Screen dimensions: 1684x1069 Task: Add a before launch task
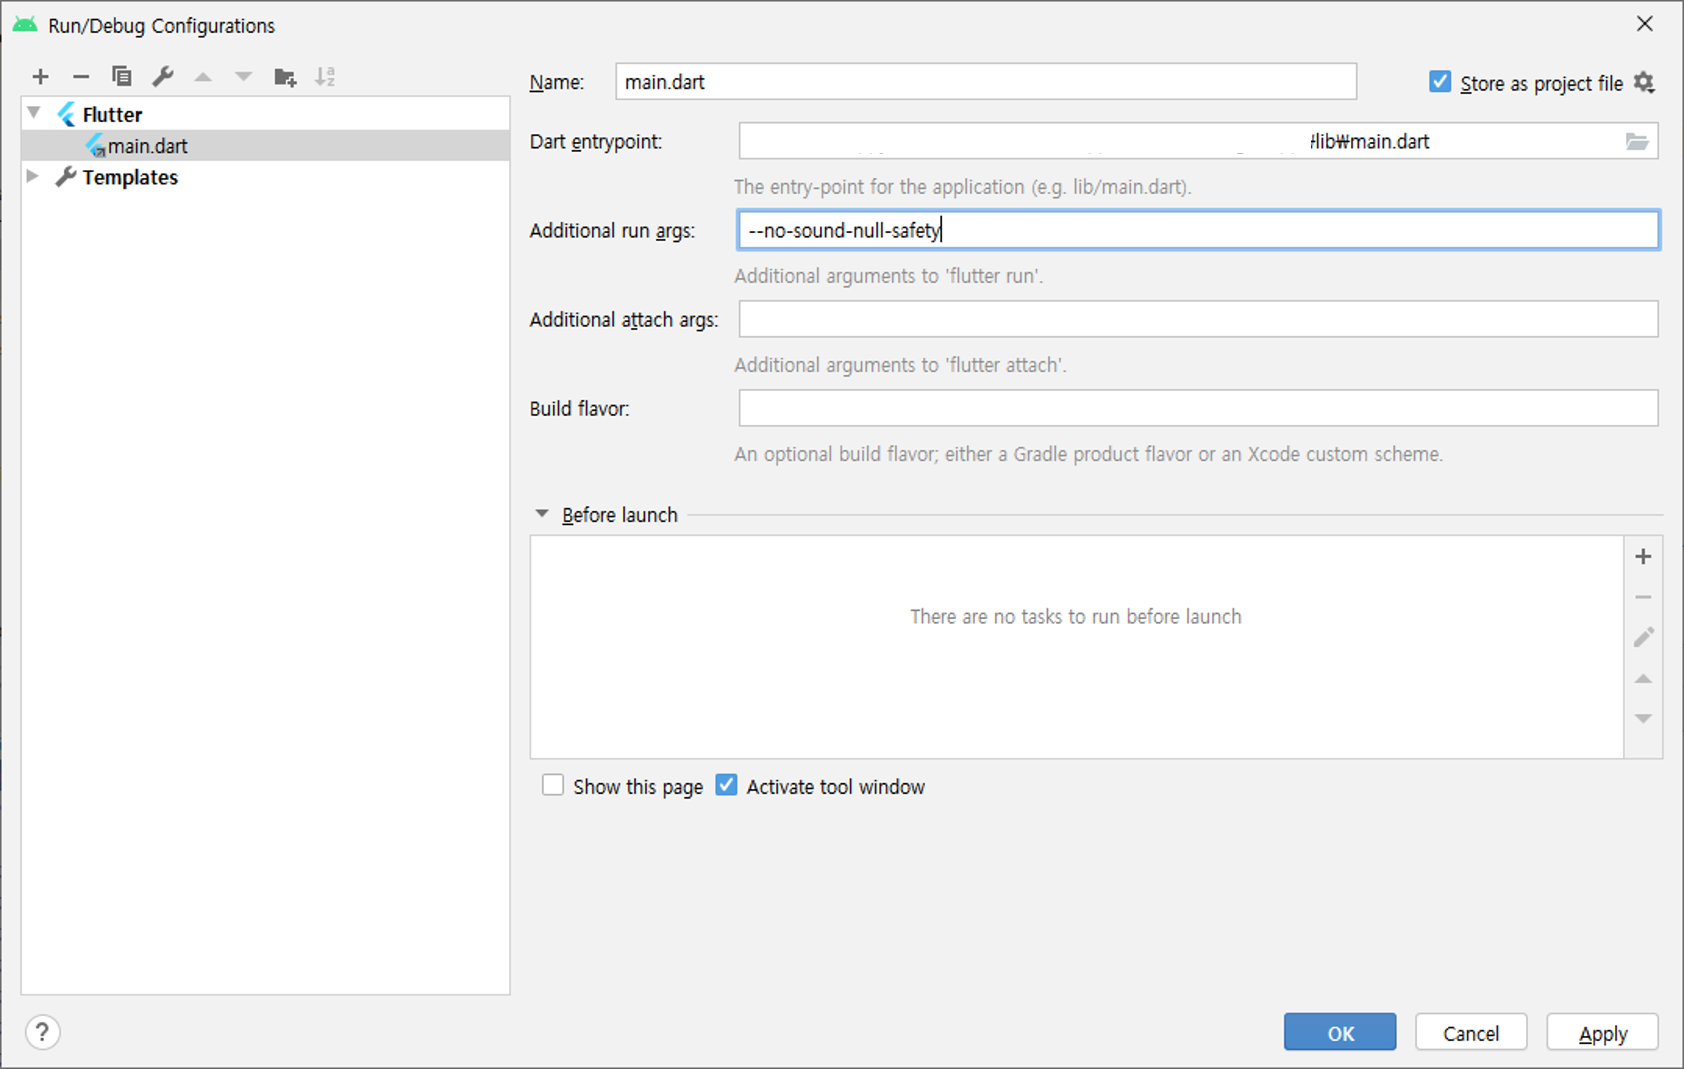click(x=1643, y=556)
